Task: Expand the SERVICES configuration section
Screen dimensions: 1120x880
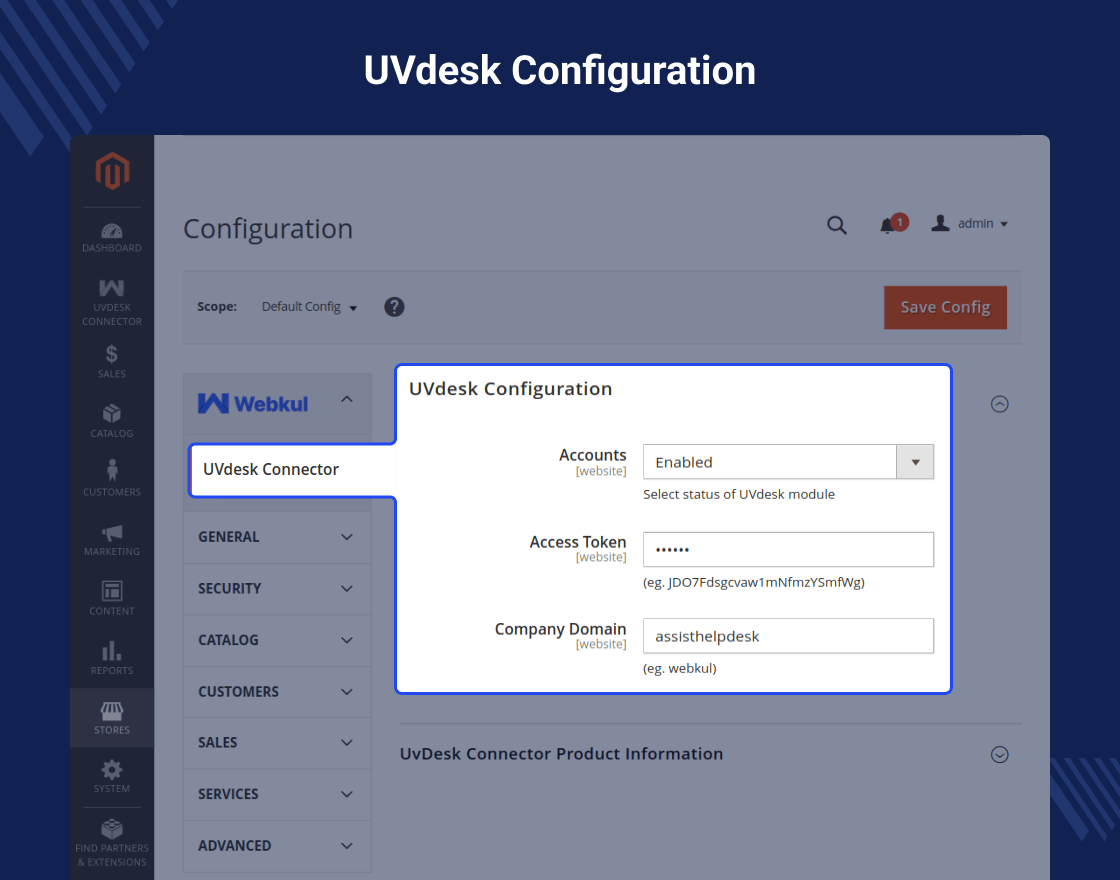Action: pyautogui.click(x=277, y=794)
